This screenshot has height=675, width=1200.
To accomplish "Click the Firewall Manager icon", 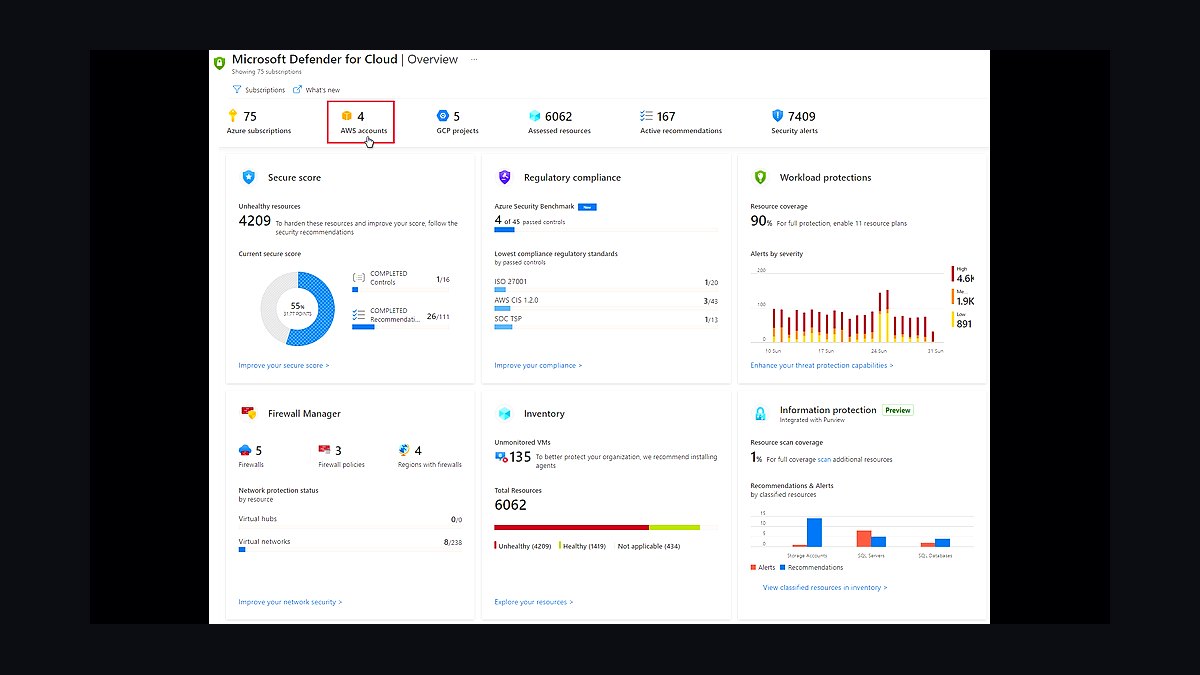I will click(248, 413).
